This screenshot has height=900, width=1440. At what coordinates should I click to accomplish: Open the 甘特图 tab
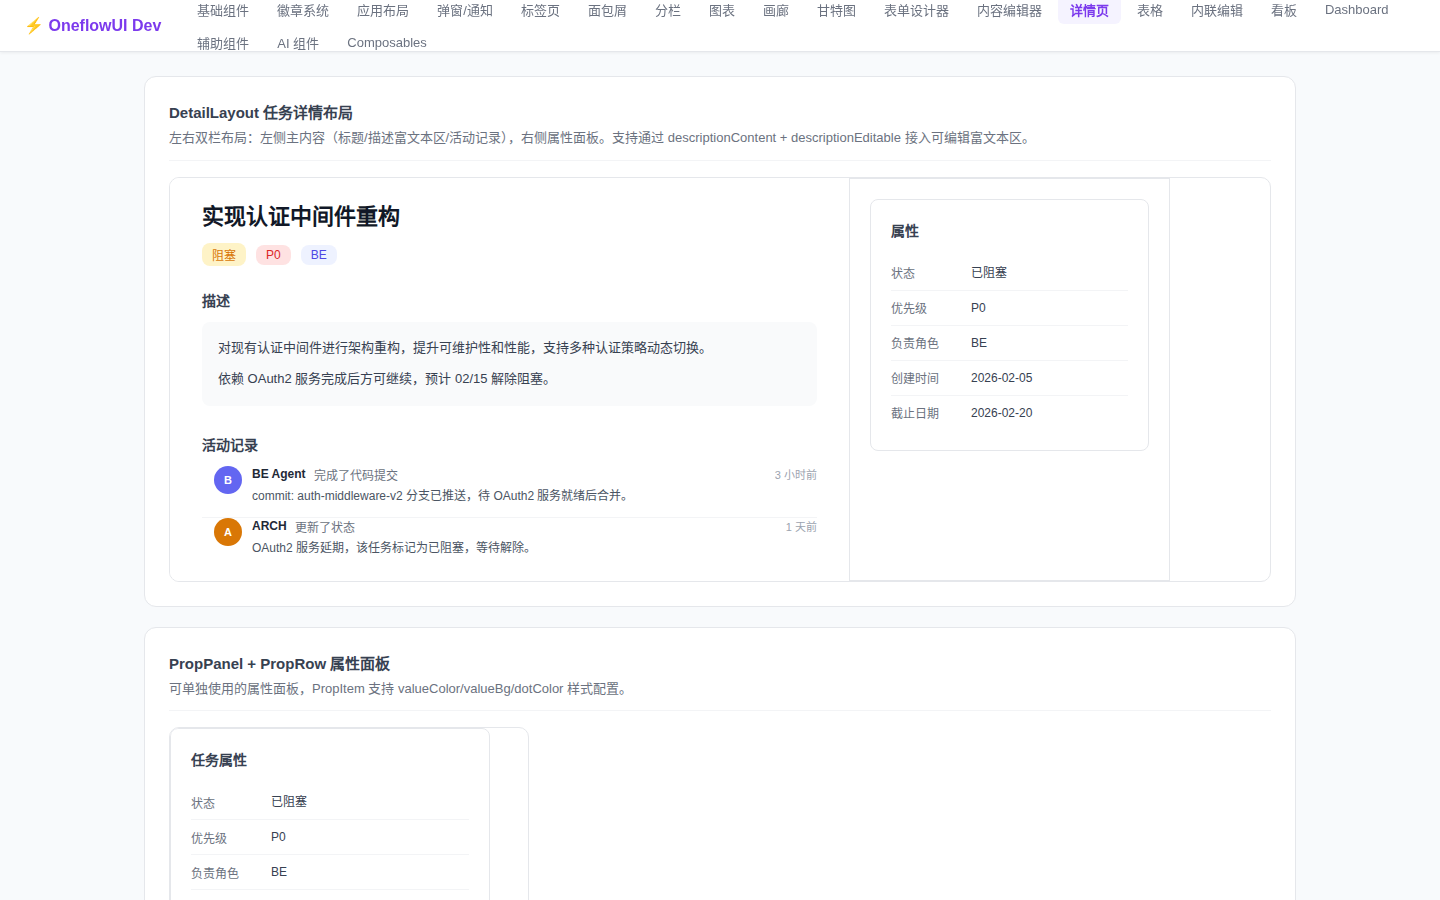click(836, 11)
